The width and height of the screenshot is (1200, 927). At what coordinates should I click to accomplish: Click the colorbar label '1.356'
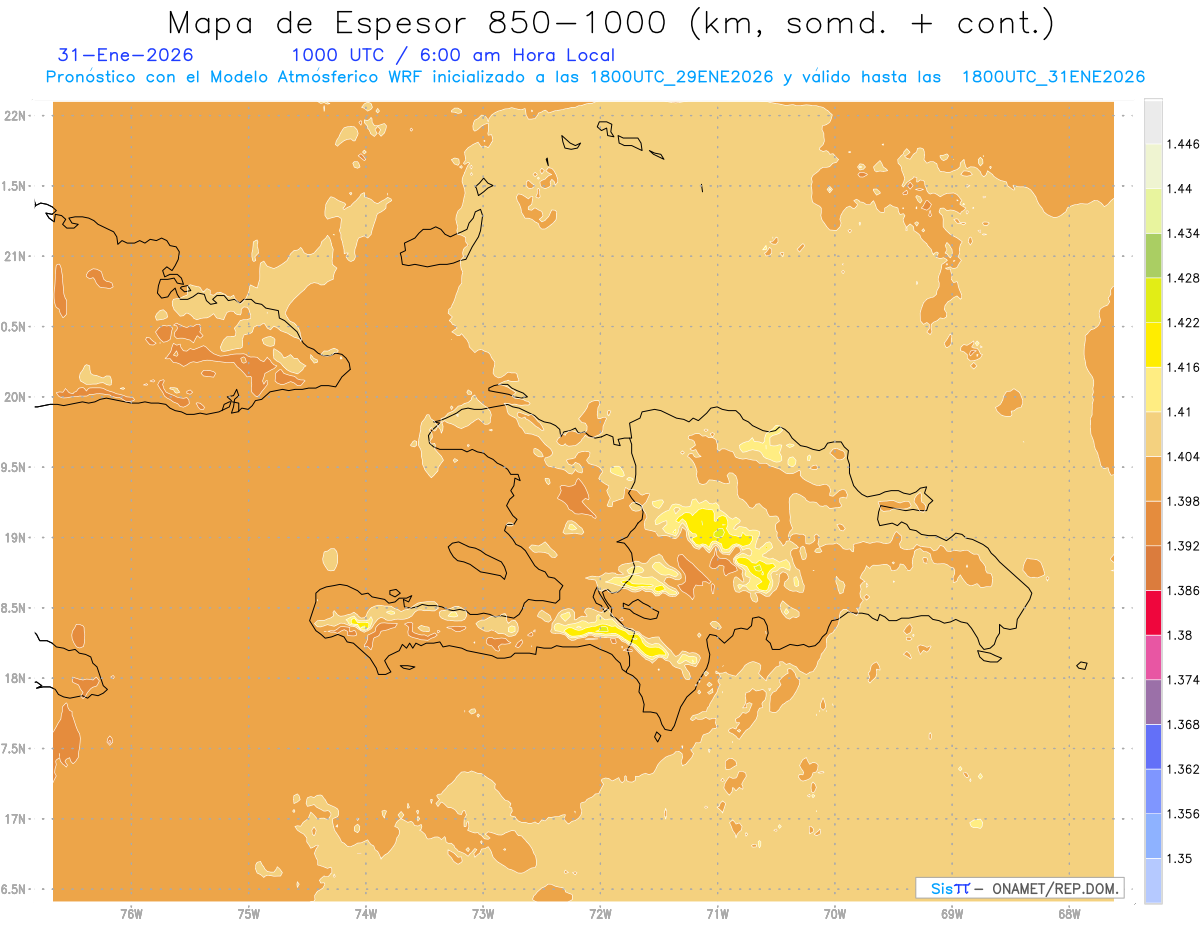click(x=1183, y=814)
